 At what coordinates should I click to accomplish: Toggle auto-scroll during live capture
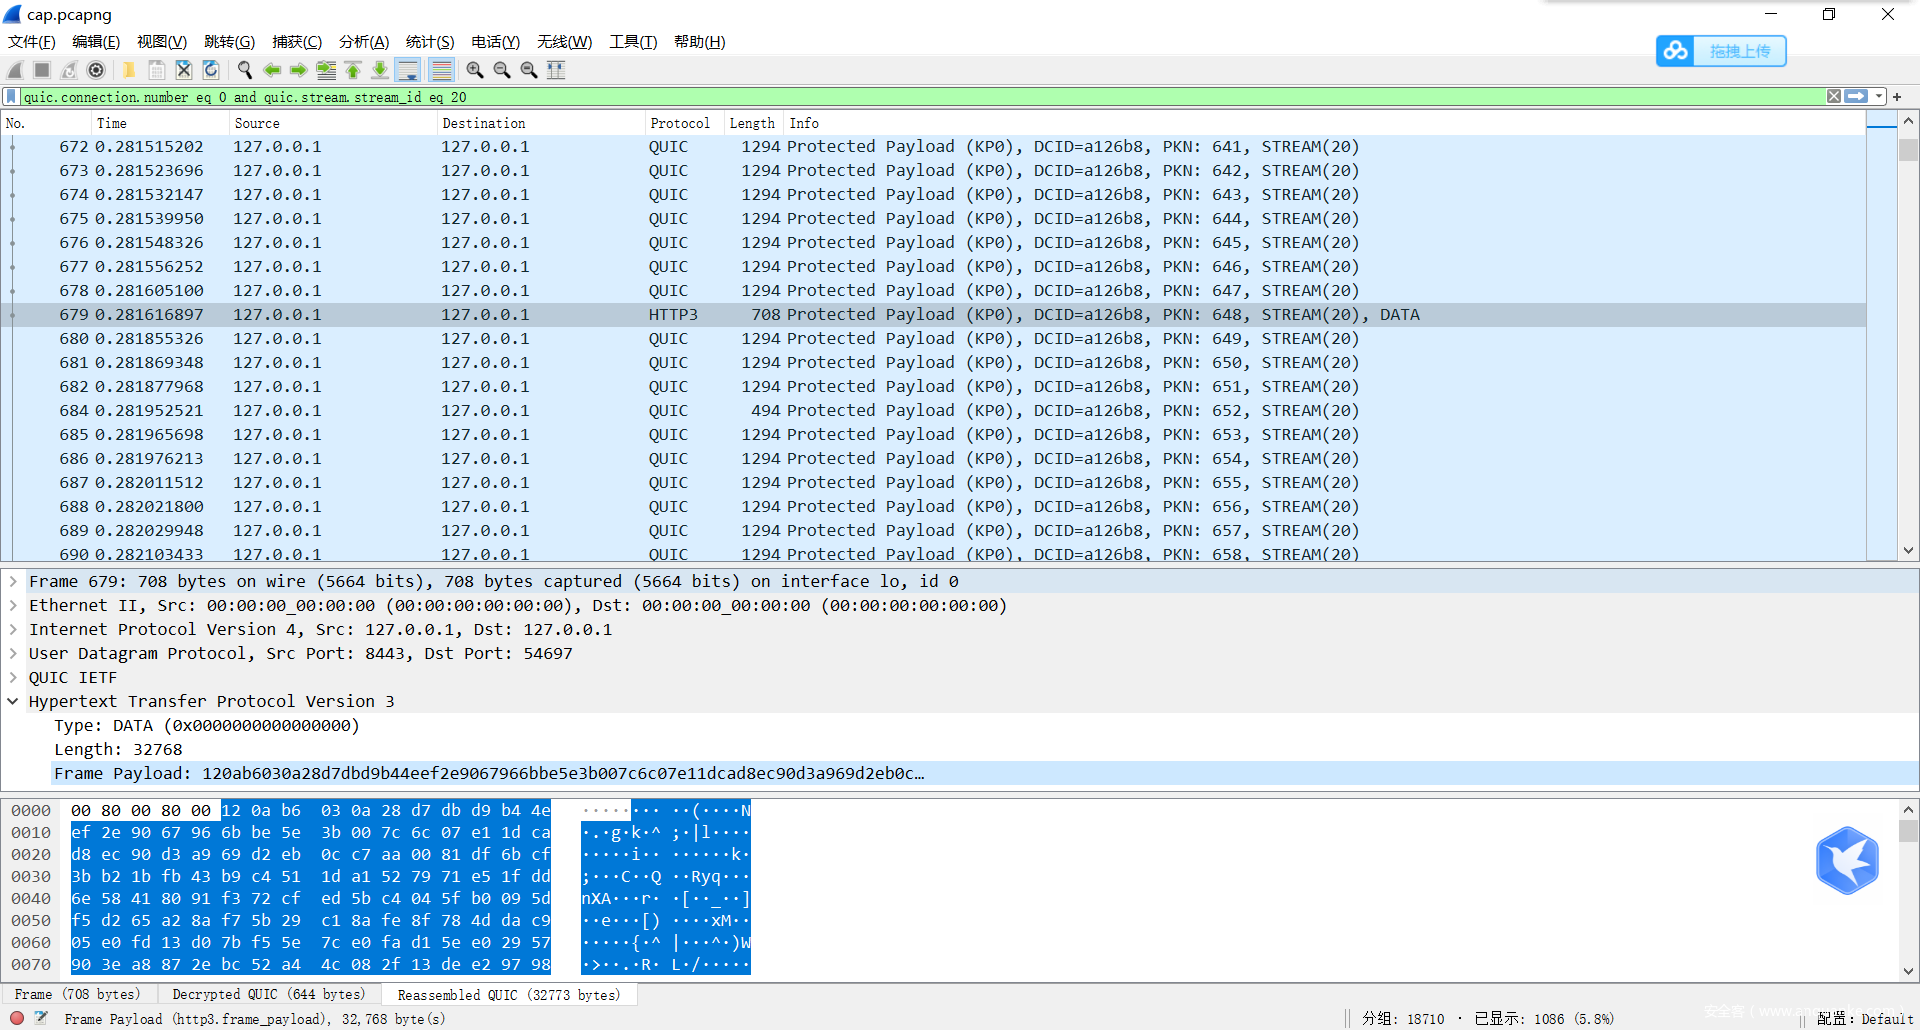pyautogui.click(x=408, y=70)
